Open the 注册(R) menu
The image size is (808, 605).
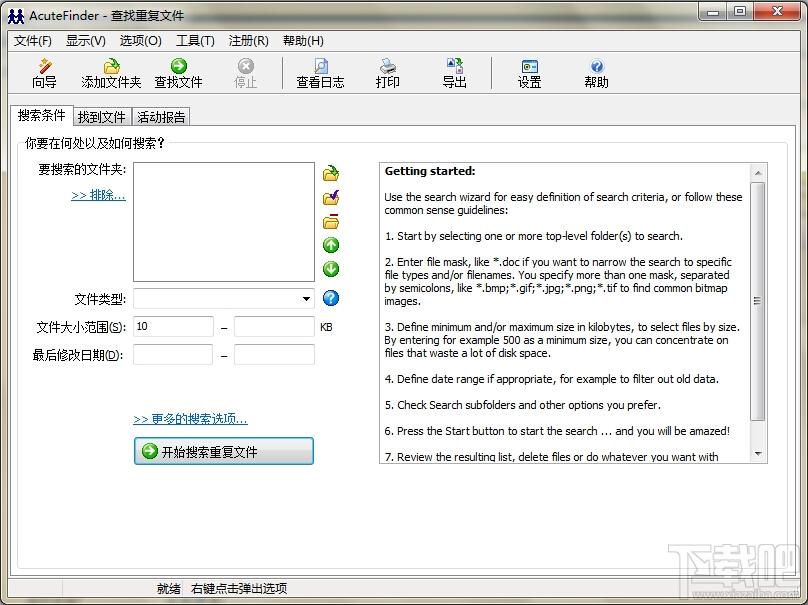(248, 41)
